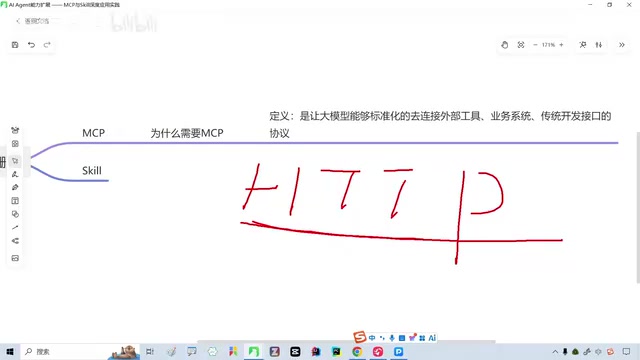The height and width of the screenshot is (360, 640).
Task: Select the line tool in left sidebar
Action: pyautogui.click(x=15, y=227)
